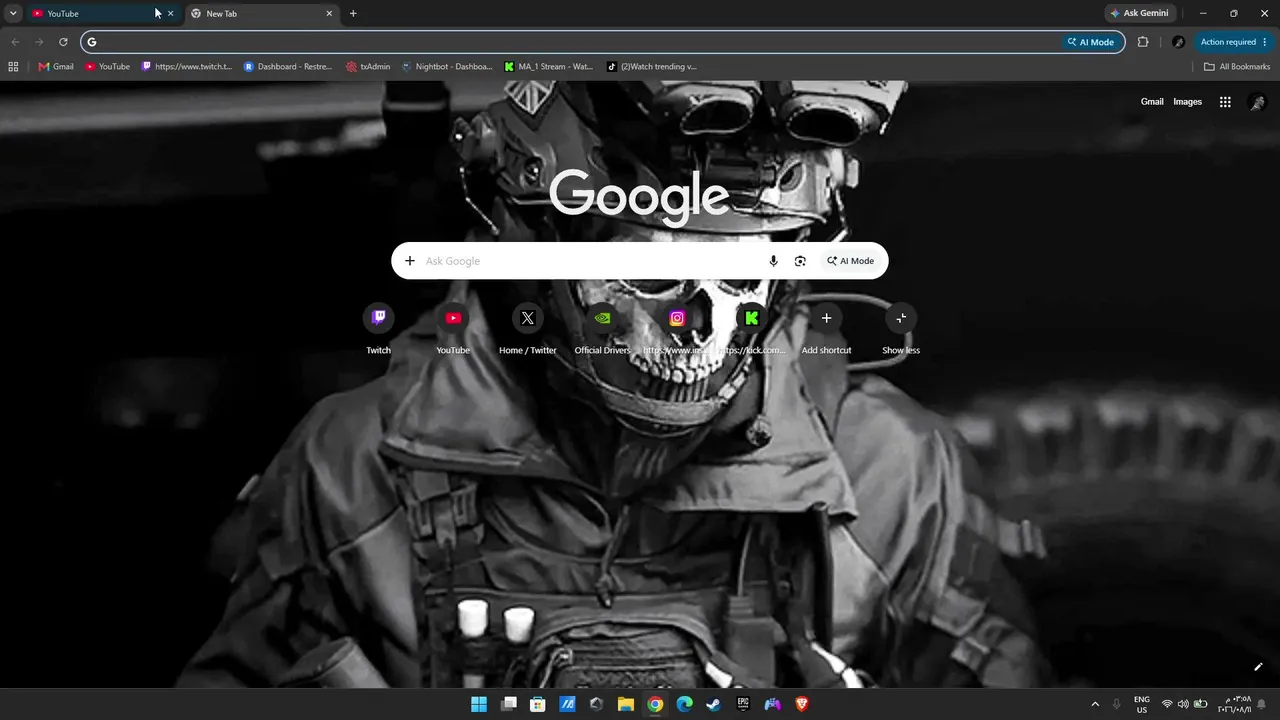Launch Steam from the taskbar
This screenshot has height=720, width=1280.
tap(713, 704)
